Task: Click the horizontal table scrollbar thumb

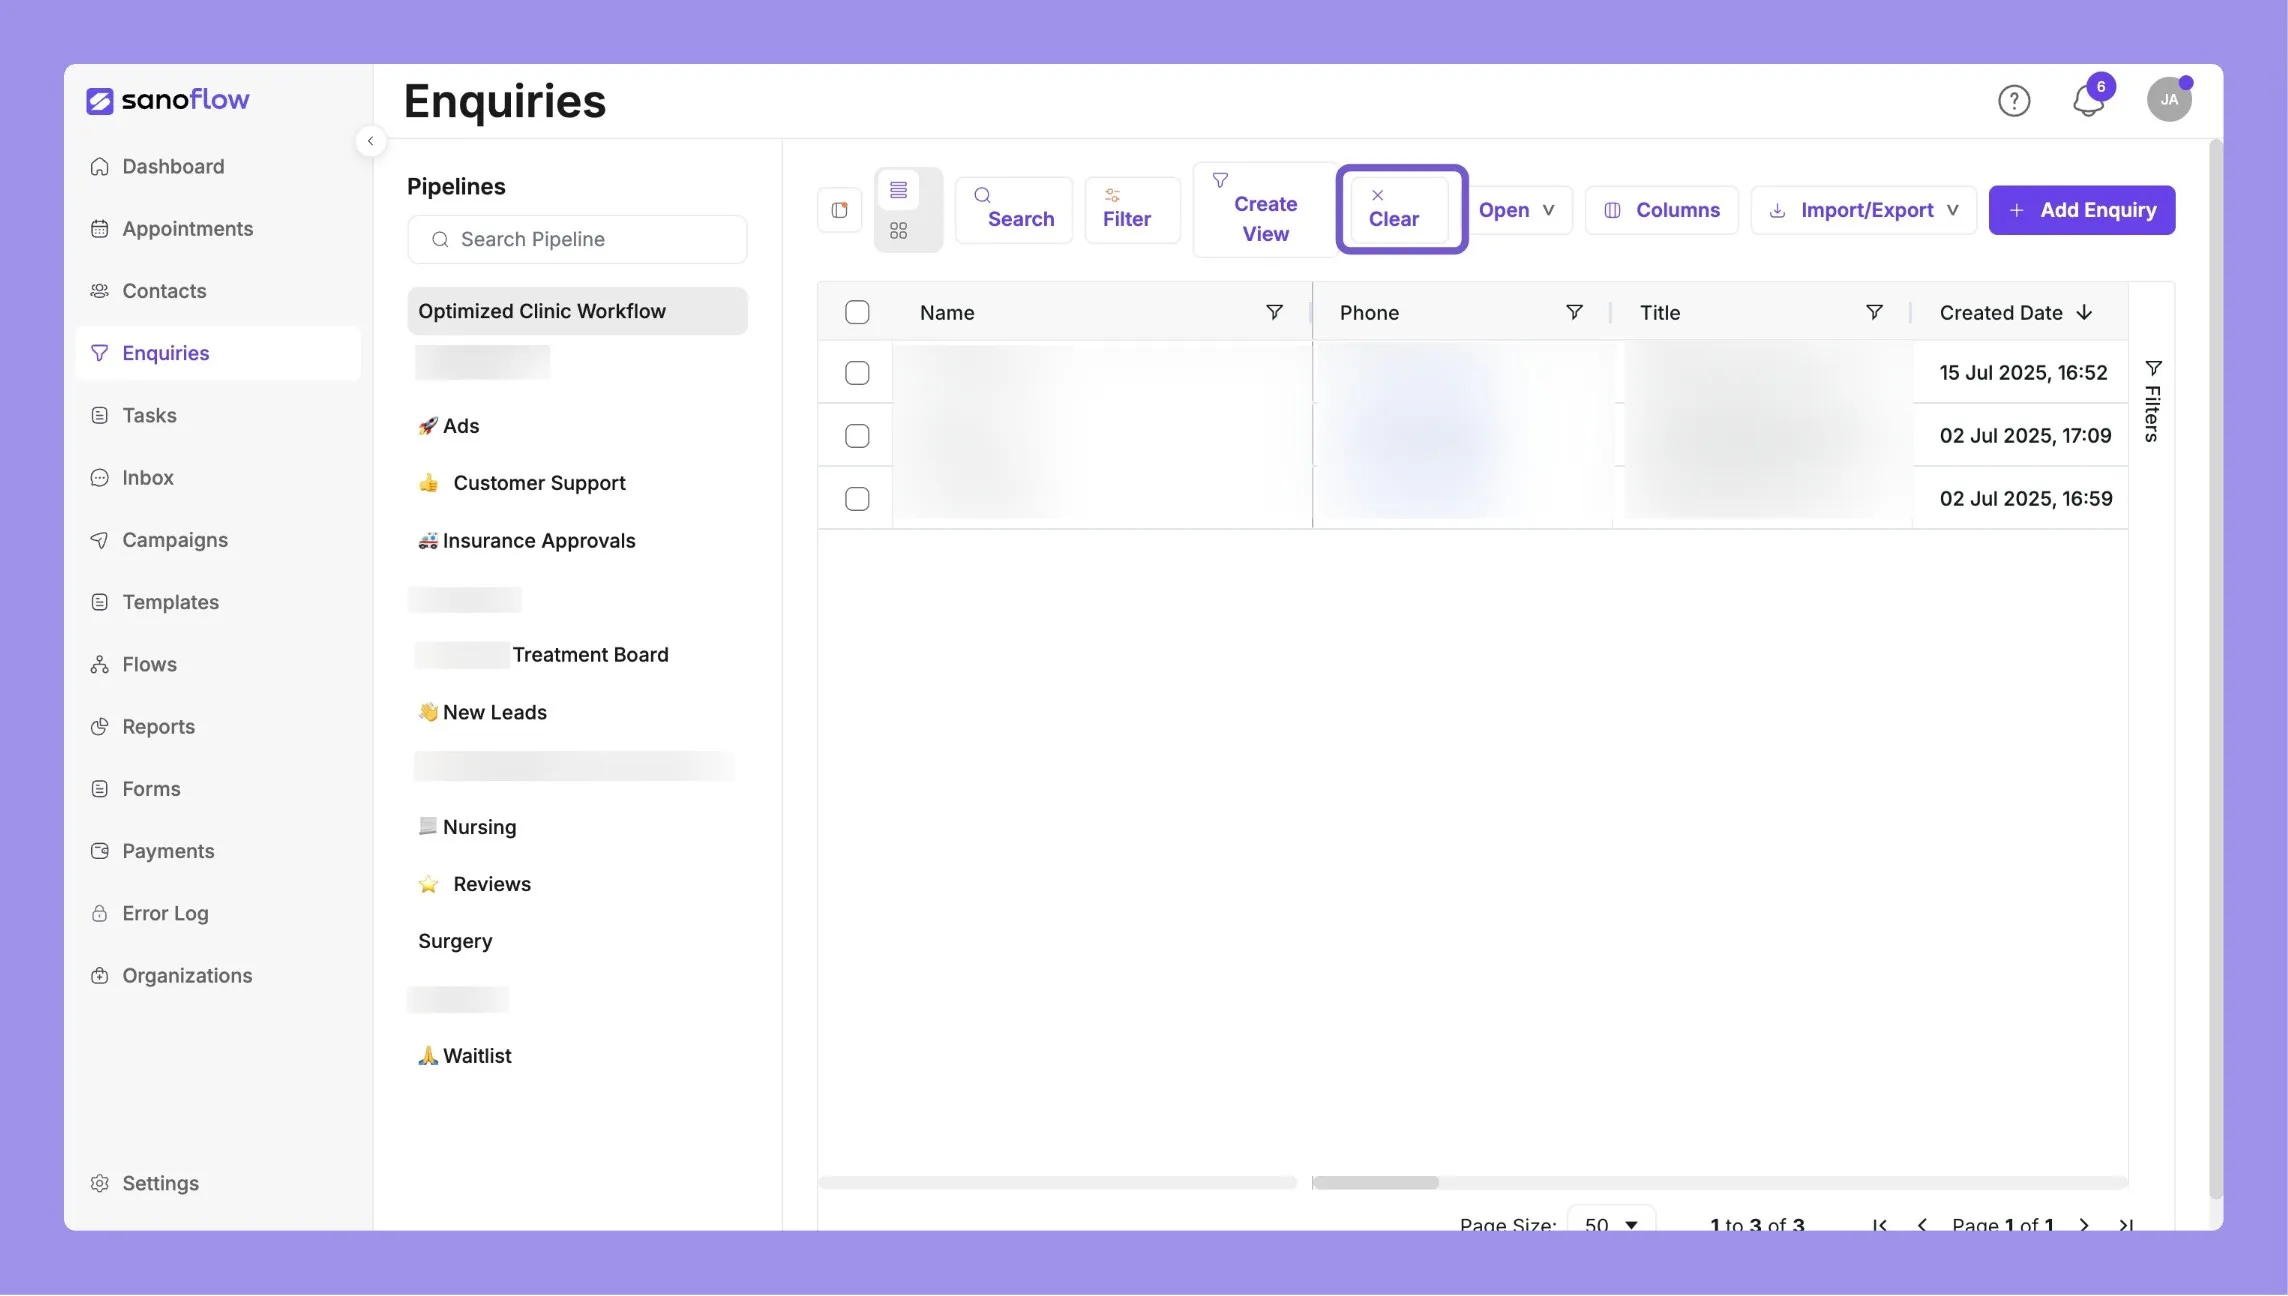Action: 1376,1183
